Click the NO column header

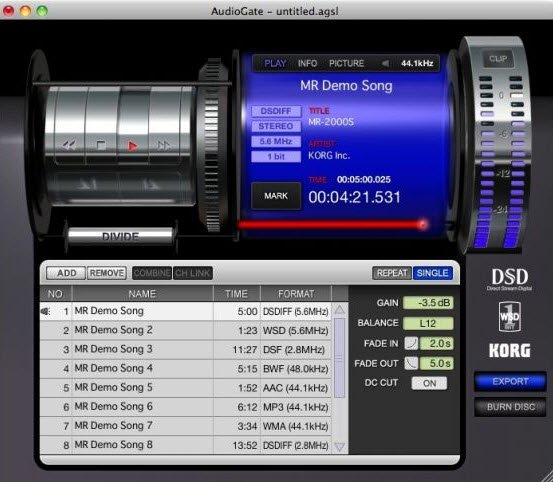tap(55, 294)
